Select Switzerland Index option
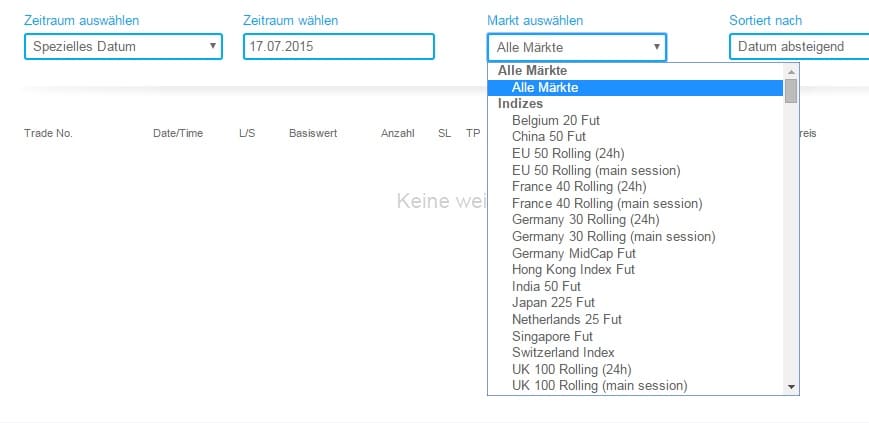 point(563,353)
